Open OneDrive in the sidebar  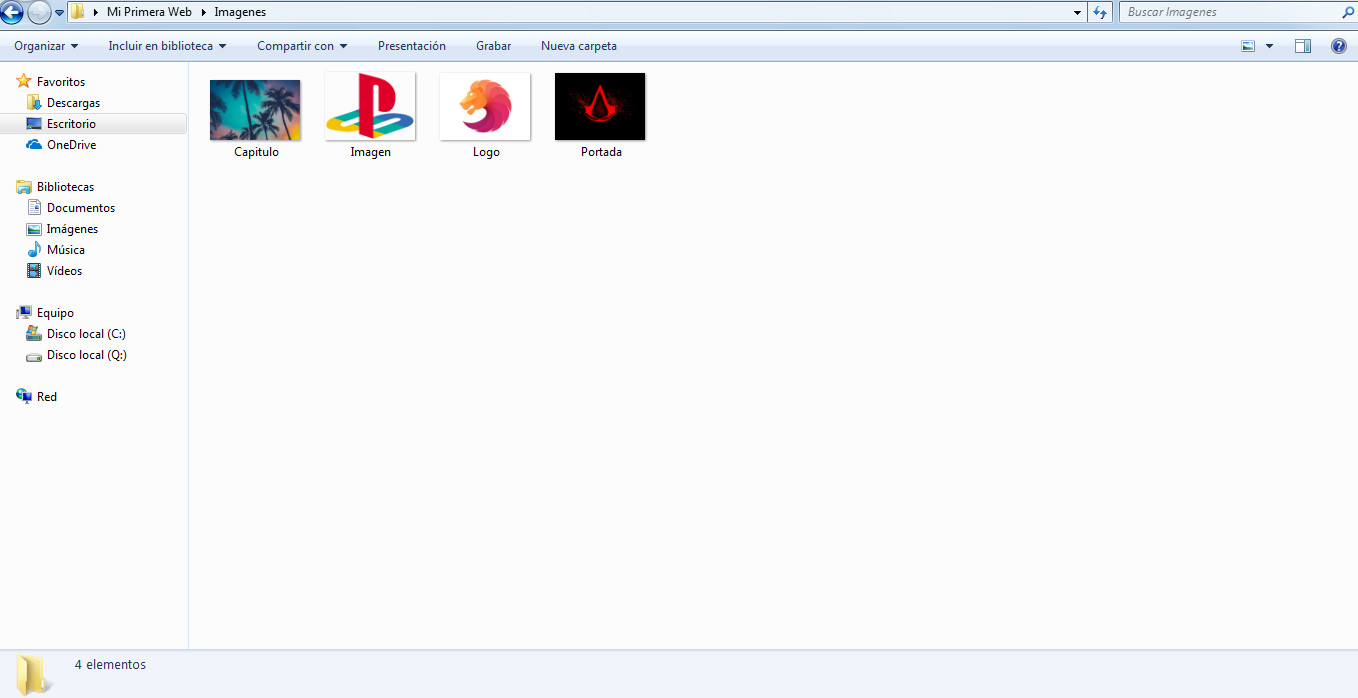coord(71,145)
